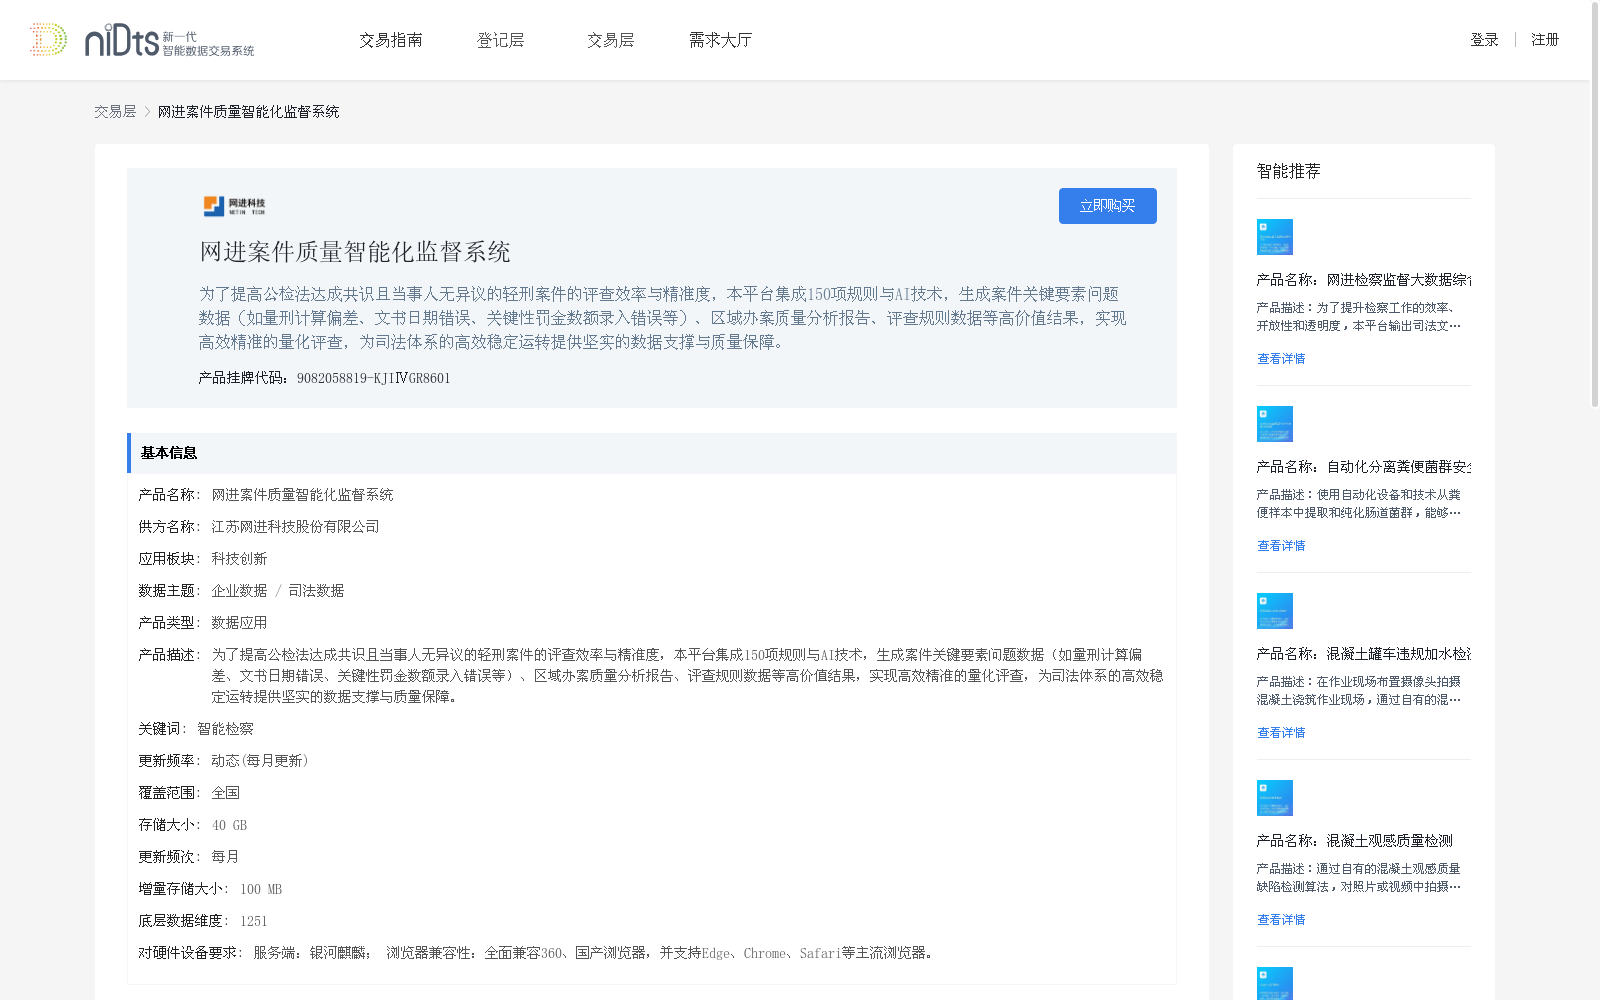This screenshot has height=1000, width=1600.
Task: Click the niDts site logo
Action: pyautogui.click(x=142, y=40)
